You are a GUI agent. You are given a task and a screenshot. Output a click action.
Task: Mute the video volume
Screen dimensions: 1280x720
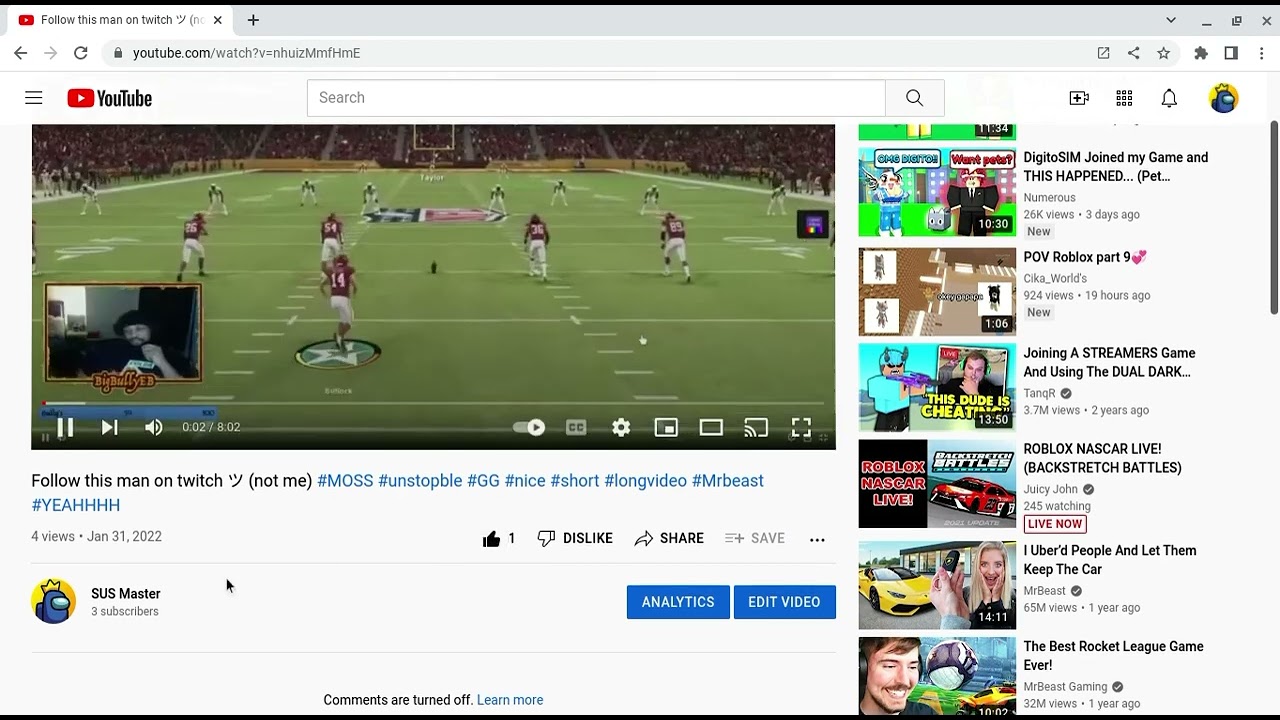(x=153, y=428)
